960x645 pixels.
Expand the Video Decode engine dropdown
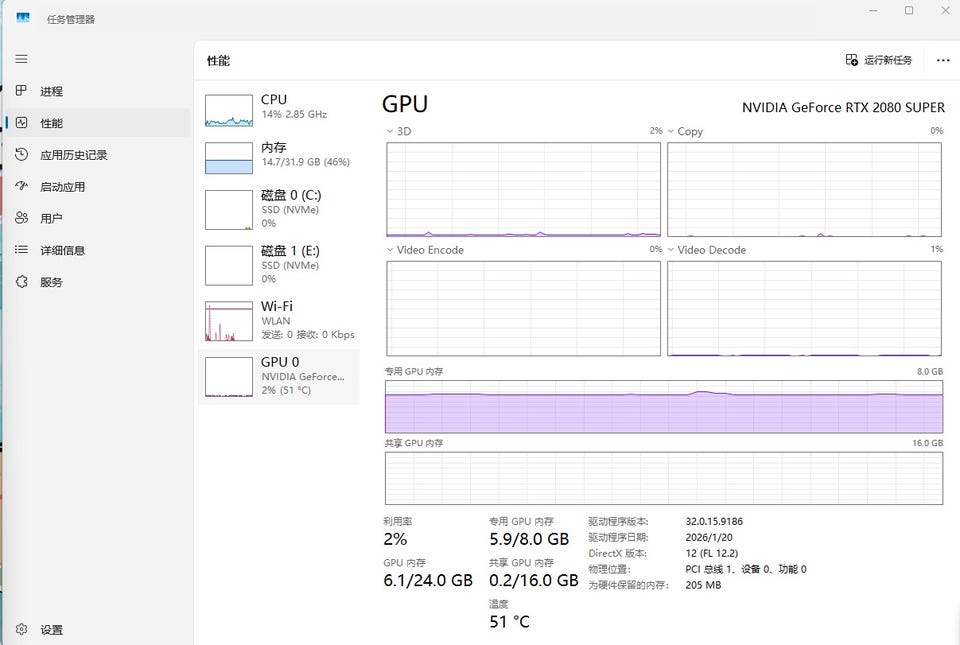(x=671, y=250)
